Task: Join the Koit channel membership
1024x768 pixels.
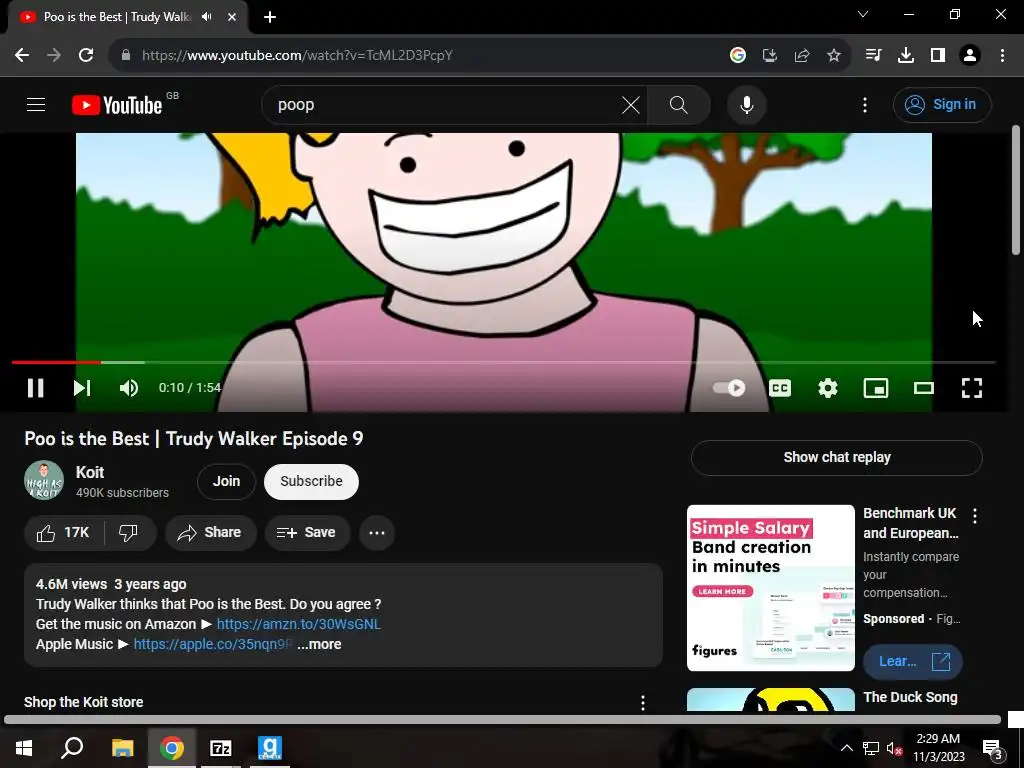Action: tap(226, 481)
